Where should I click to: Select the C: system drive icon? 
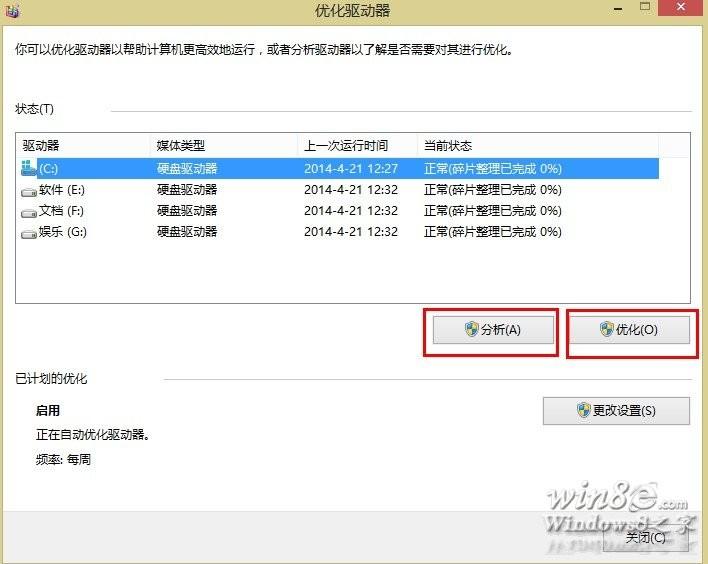tap(28, 168)
